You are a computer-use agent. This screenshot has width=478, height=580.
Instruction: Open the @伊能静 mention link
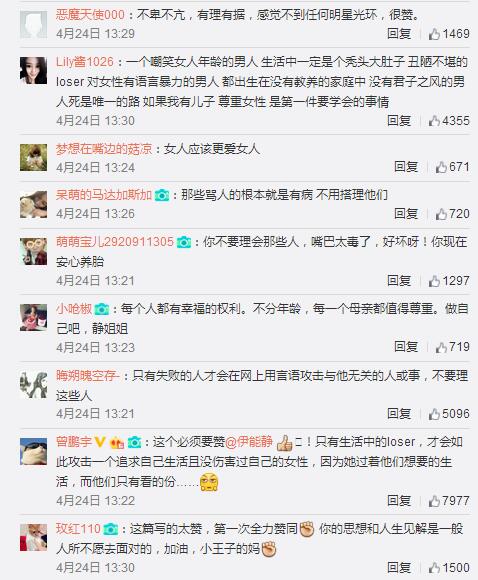249,442
